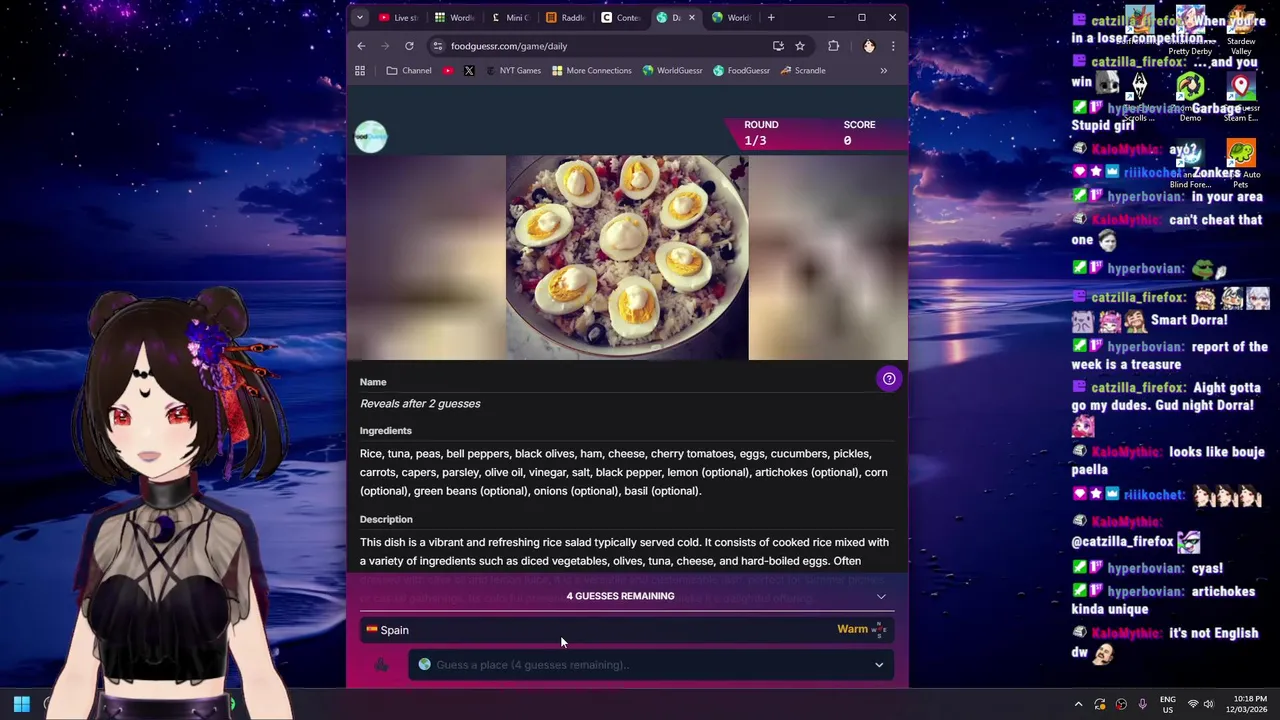Collapse the 4 Guesses Remaining panel
This screenshot has width=1280, height=720.
881,596
